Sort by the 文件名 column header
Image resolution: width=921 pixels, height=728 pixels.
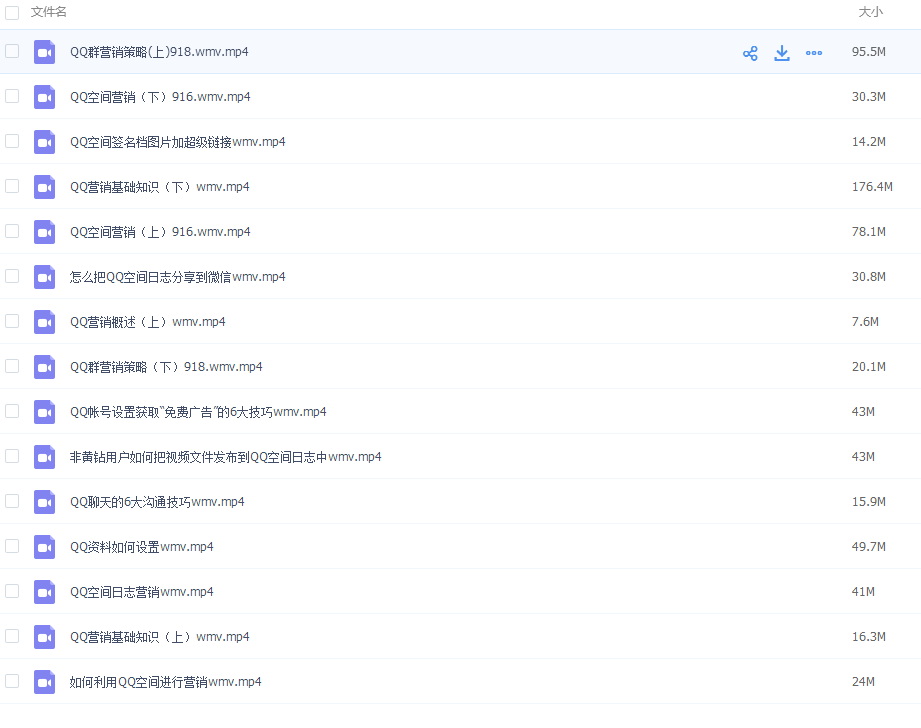(49, 12)
